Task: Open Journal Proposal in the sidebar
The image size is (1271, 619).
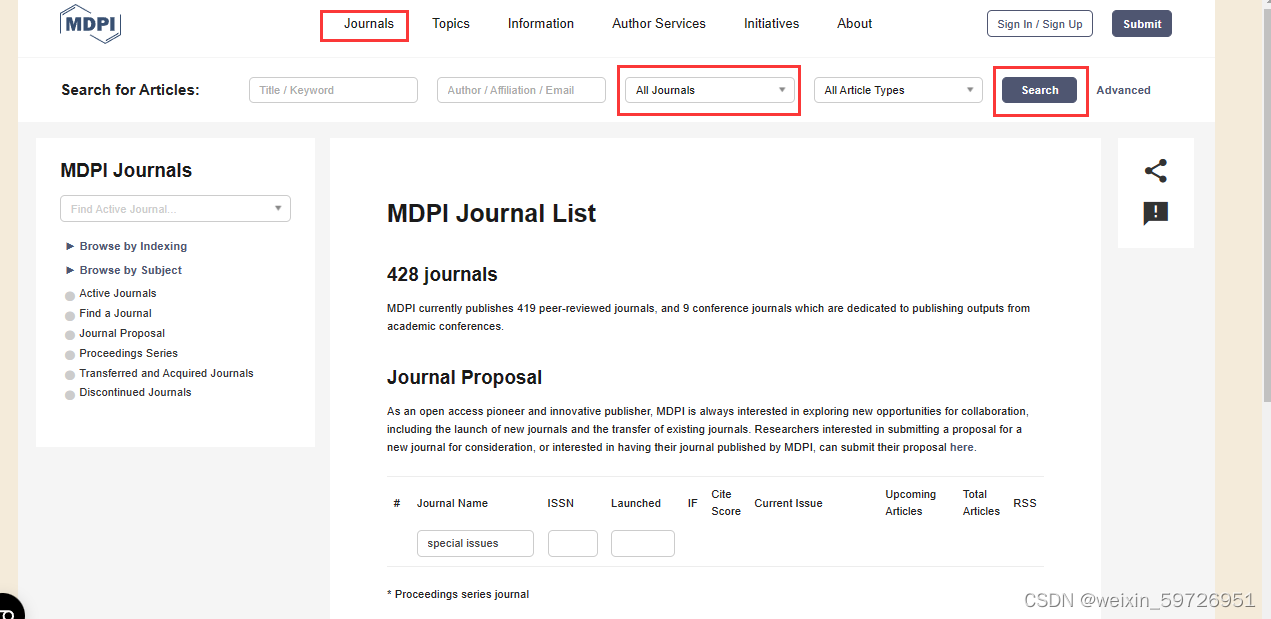Action: pos(122,333)
